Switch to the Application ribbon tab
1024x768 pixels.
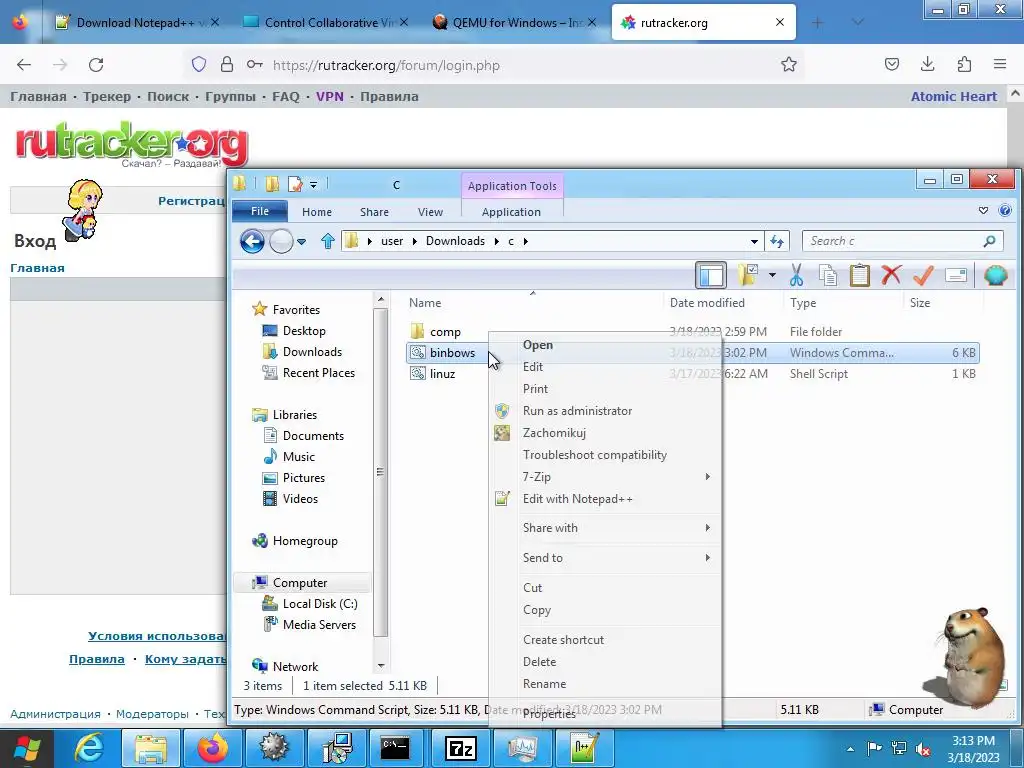(511, 212)
